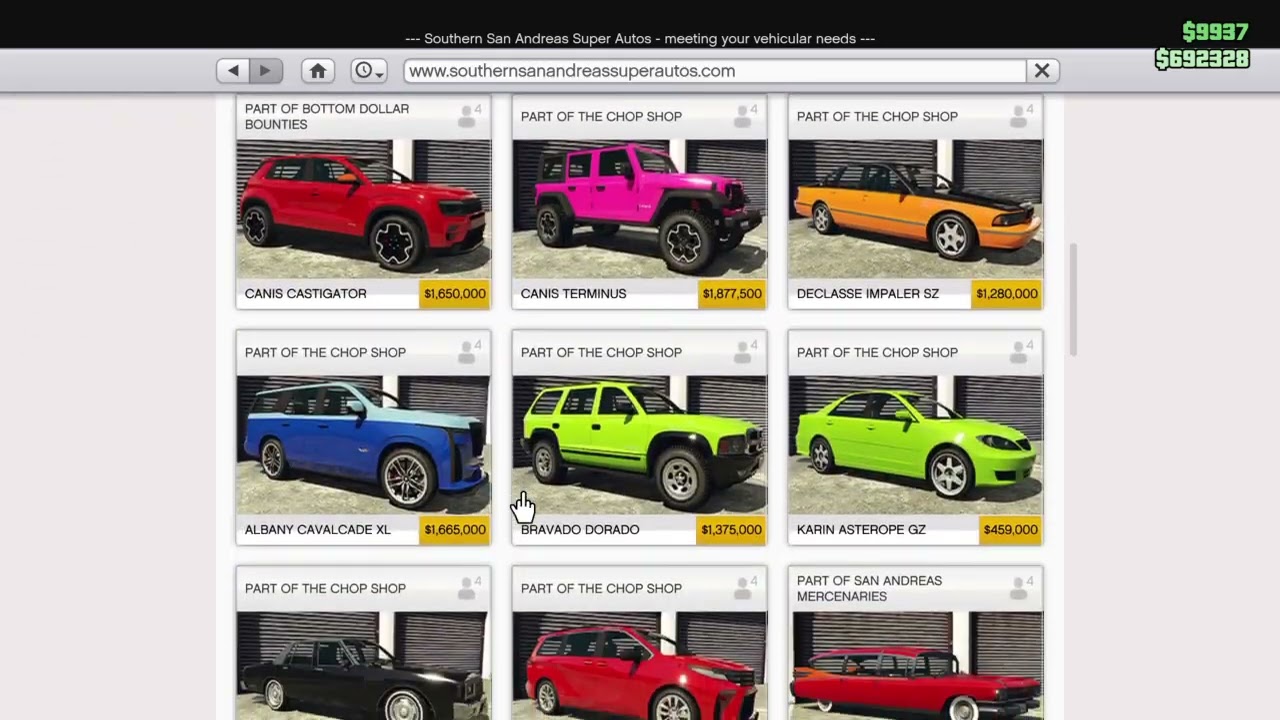This screenshot has height=720, width=1280.
Task: Click the Part of Bottom Dollar Bounties text
Action: pyautogui.click(x=327, y=116)
